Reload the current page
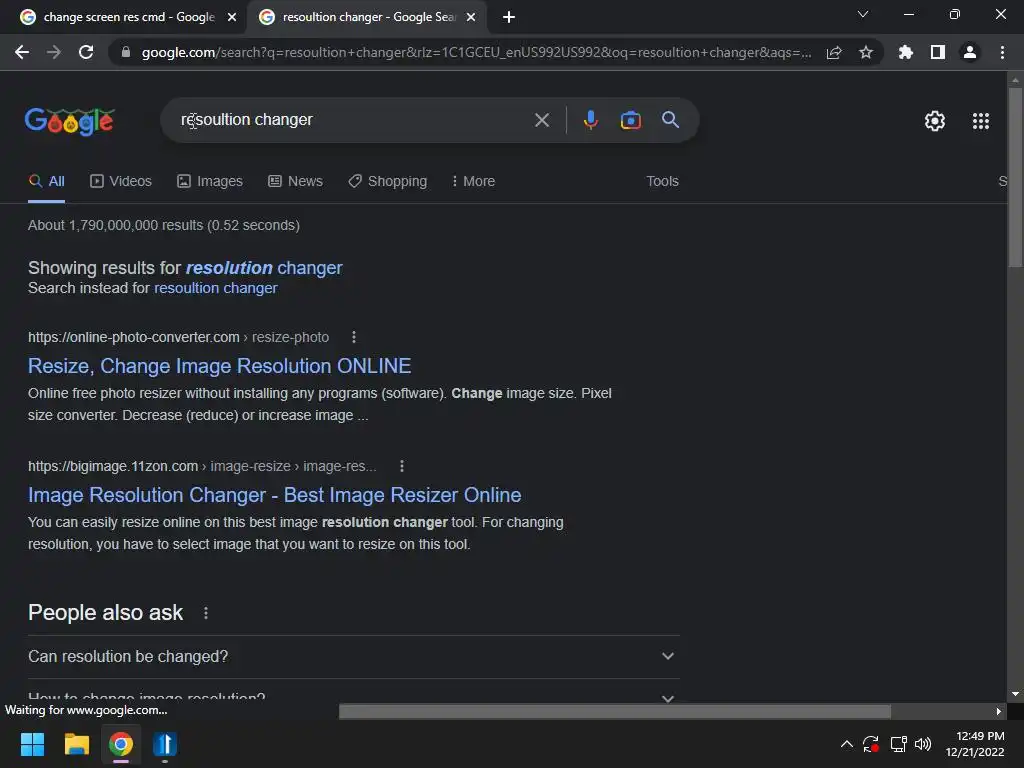This screenshot has height=768, width=1024. [86, 52]
